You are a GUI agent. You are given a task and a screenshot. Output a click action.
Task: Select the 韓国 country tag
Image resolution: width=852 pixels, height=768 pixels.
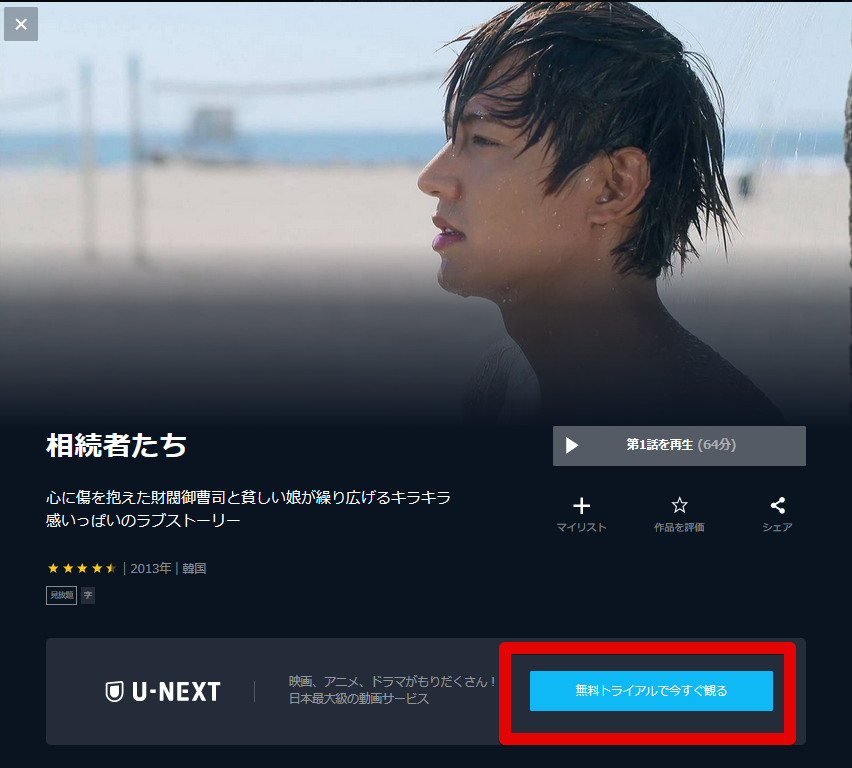194,569
